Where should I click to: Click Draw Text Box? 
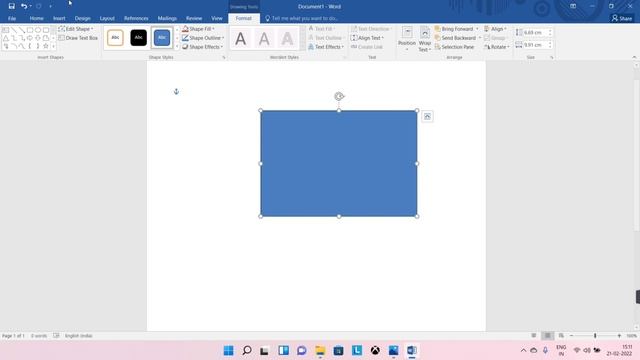click(78, 38)
